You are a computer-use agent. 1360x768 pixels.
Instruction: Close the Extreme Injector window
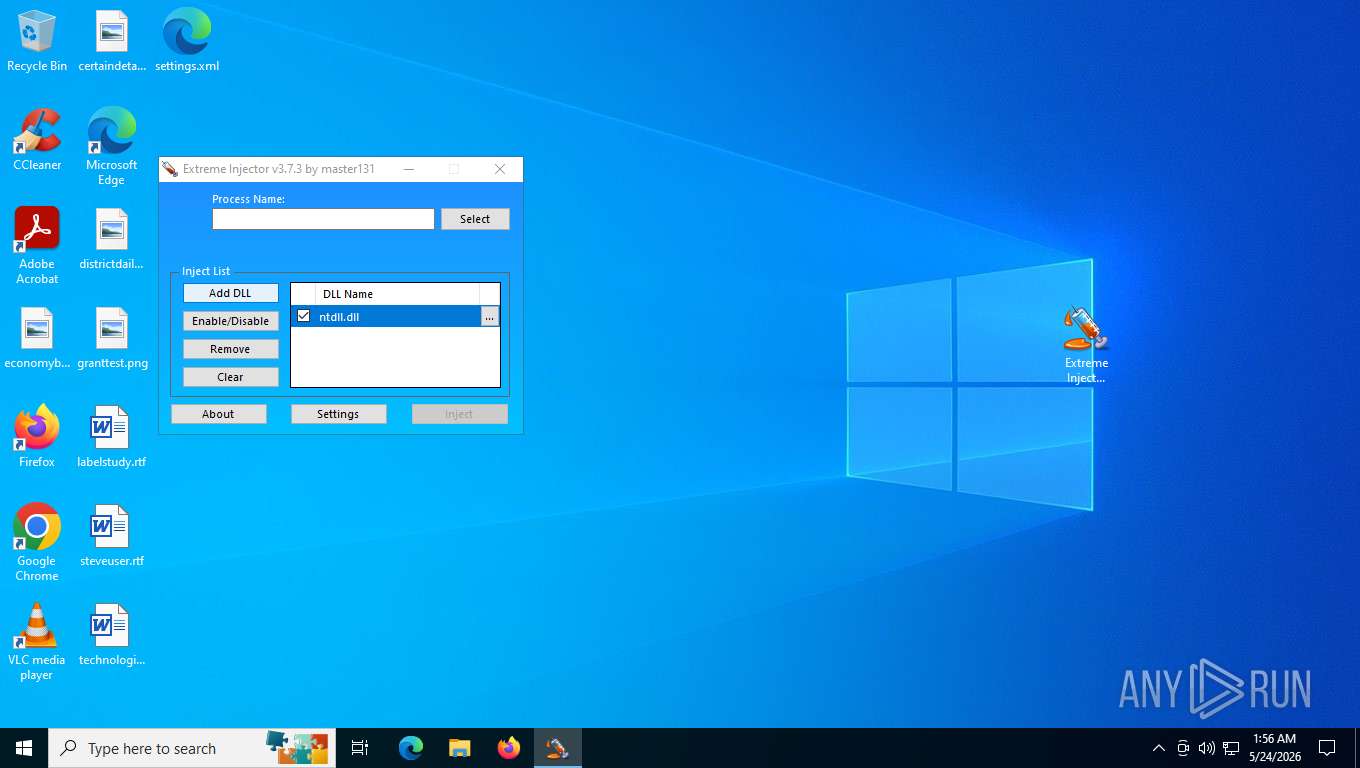[500, 169]
